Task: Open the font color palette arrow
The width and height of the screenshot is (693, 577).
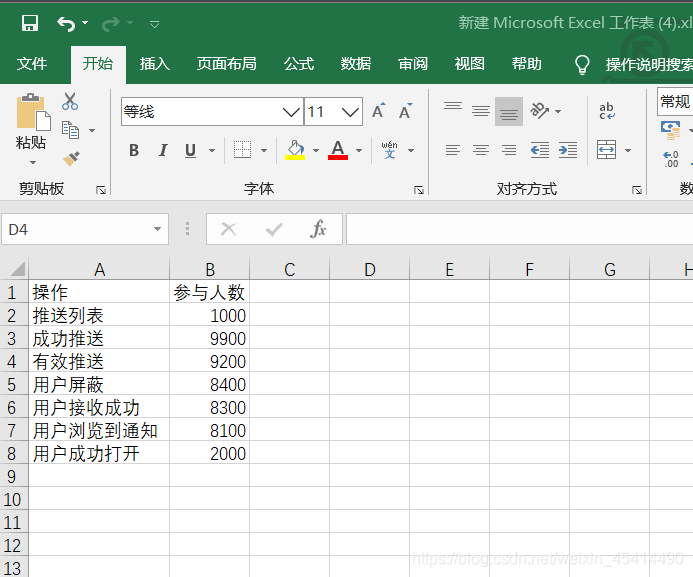Action: coord(359,151)
